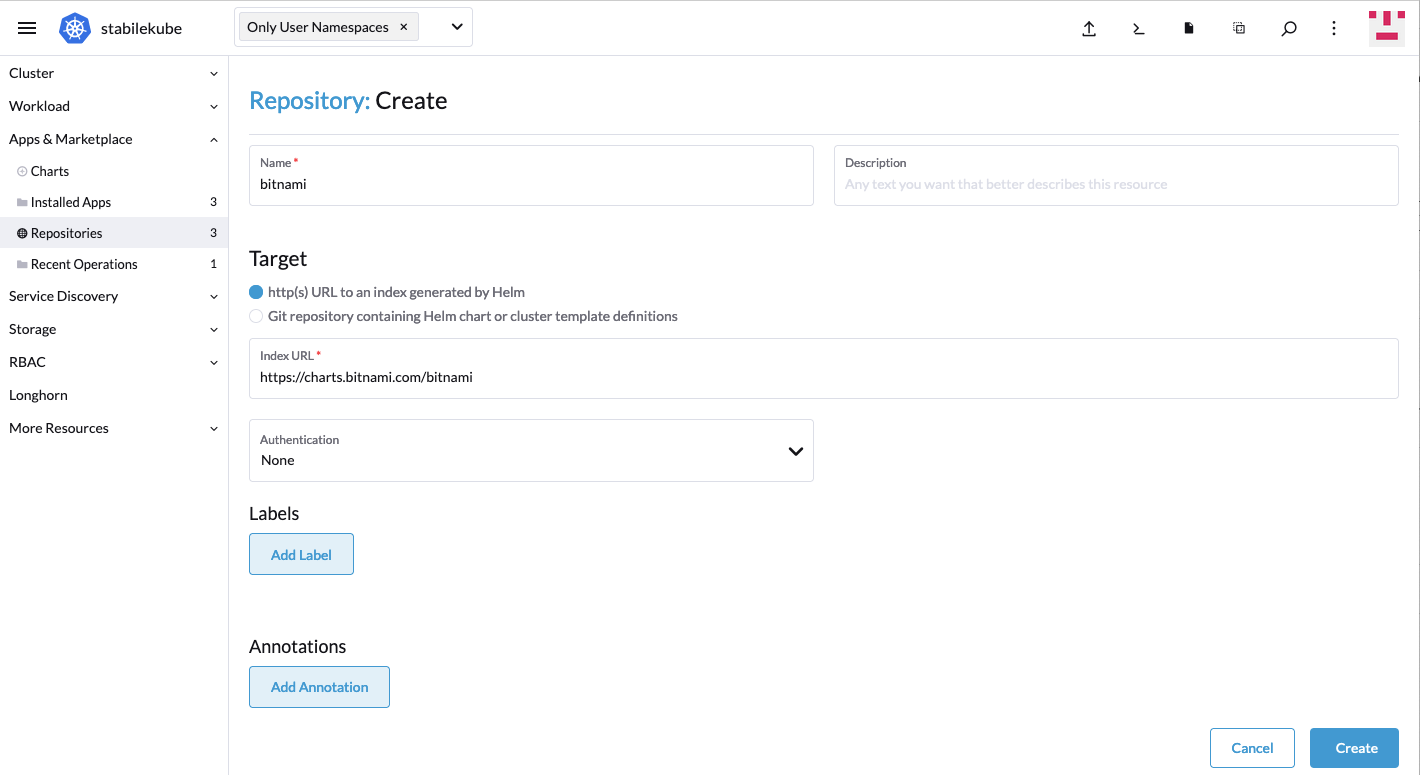The height and width of the screenshot is (775, 1420).
Task: Open Longhorn in the sidebar
Action: [x=38, y=395]
